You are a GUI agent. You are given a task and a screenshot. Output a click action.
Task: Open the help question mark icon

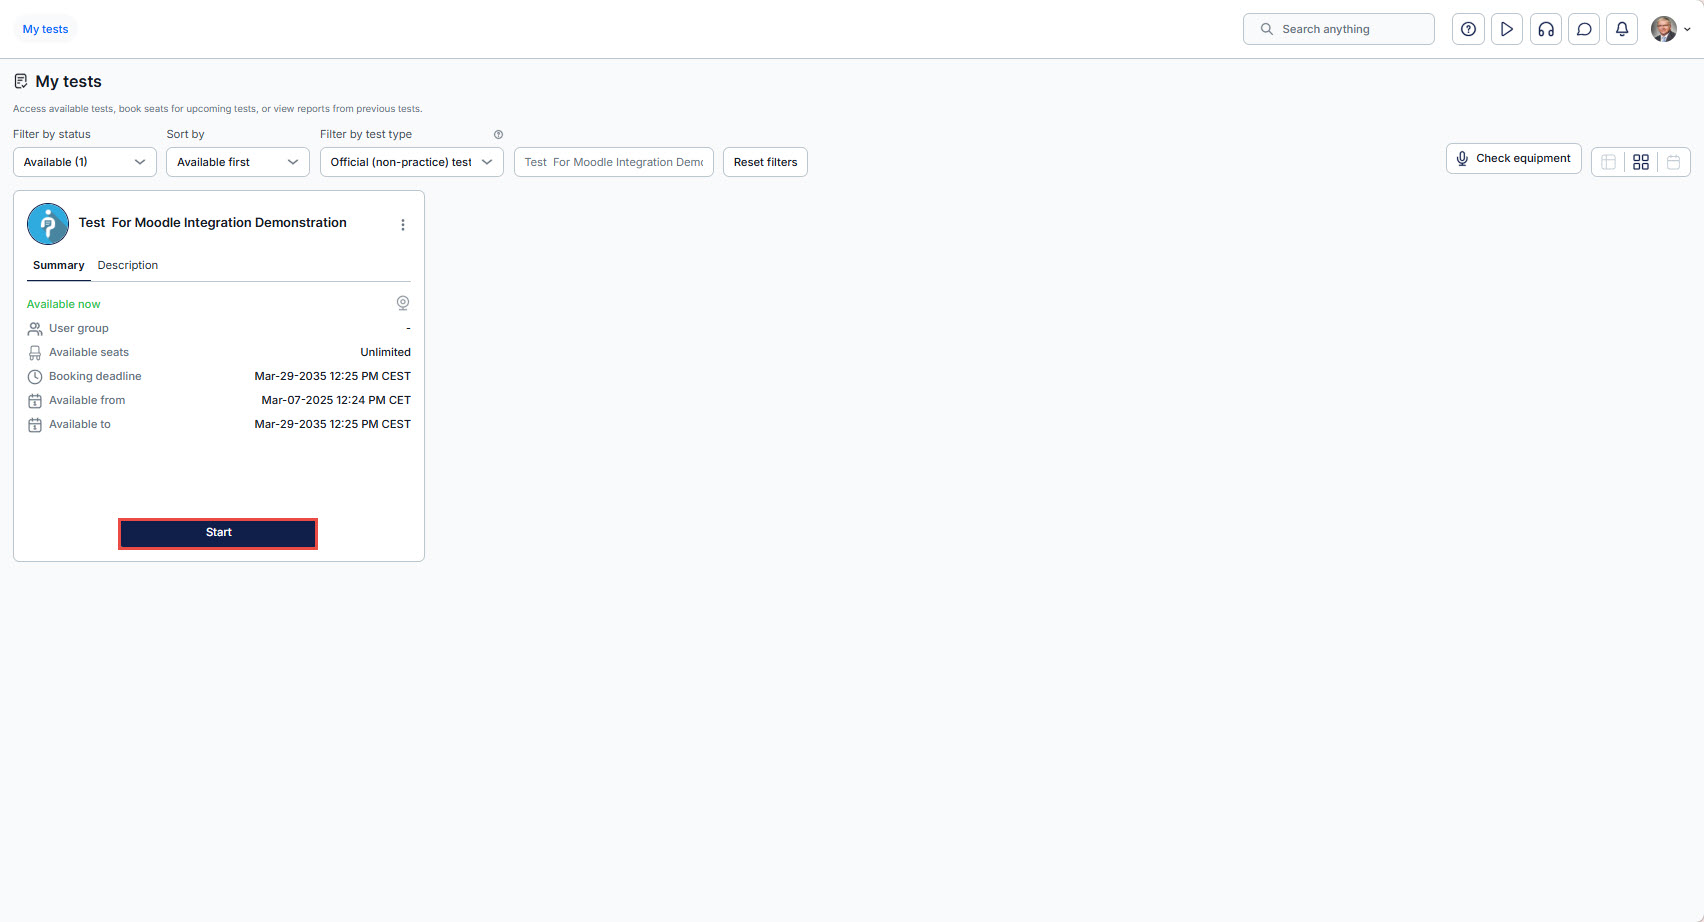click(1468, 29)
